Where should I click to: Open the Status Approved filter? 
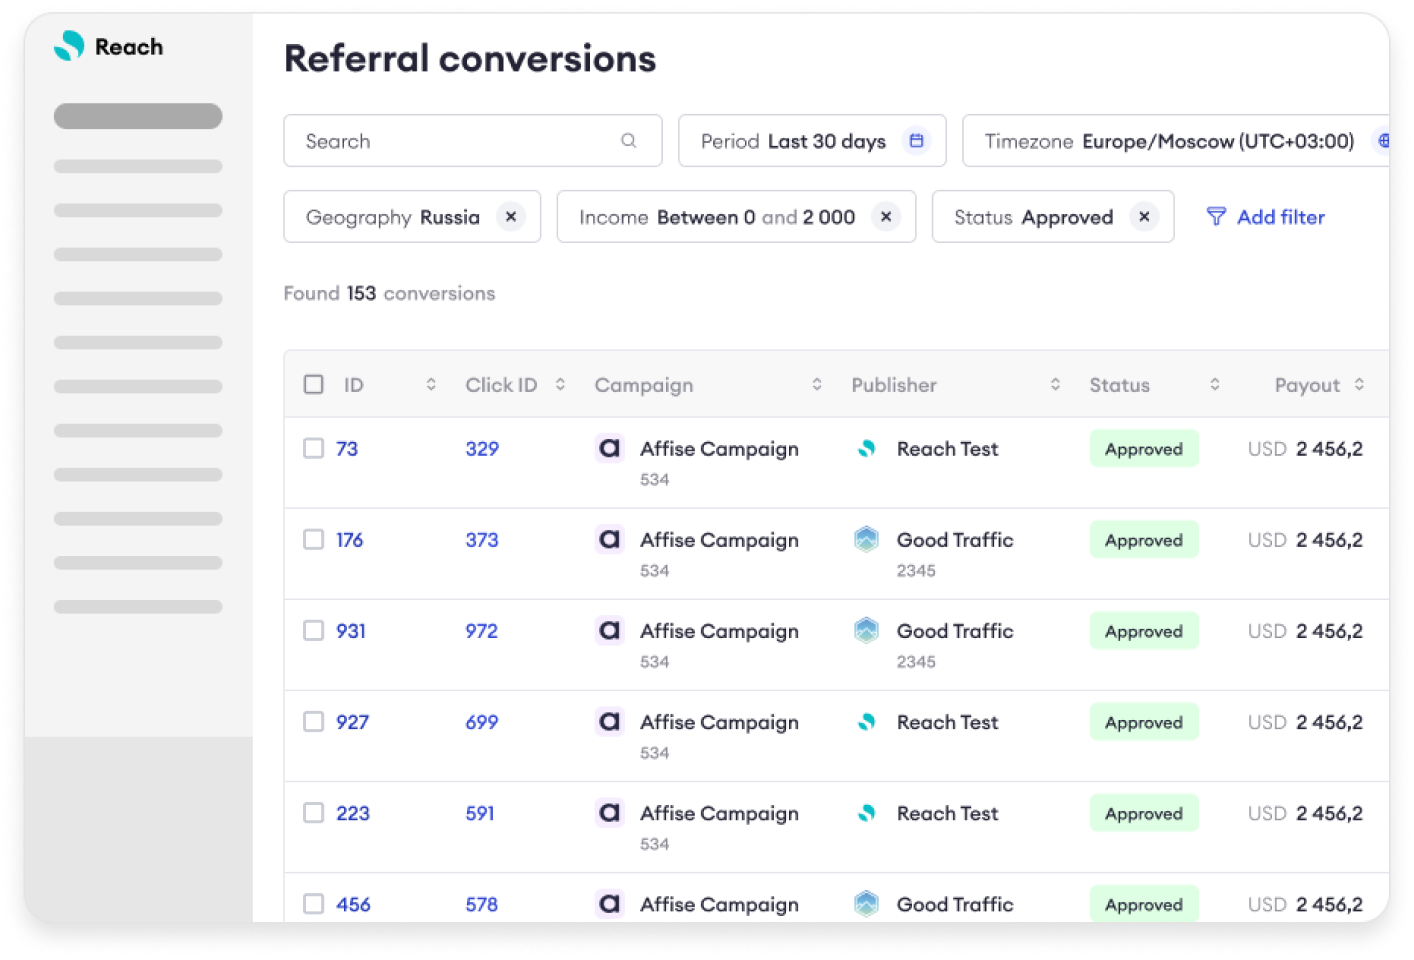click(1053, 217)
